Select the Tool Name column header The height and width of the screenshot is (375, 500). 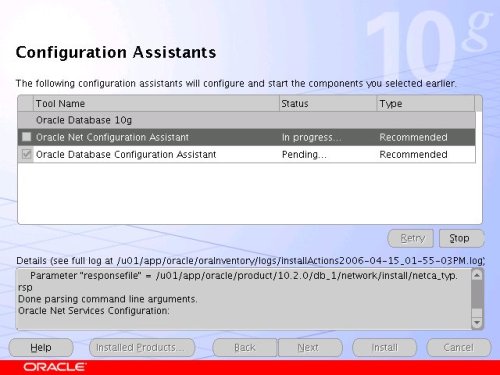click(156, 104)
